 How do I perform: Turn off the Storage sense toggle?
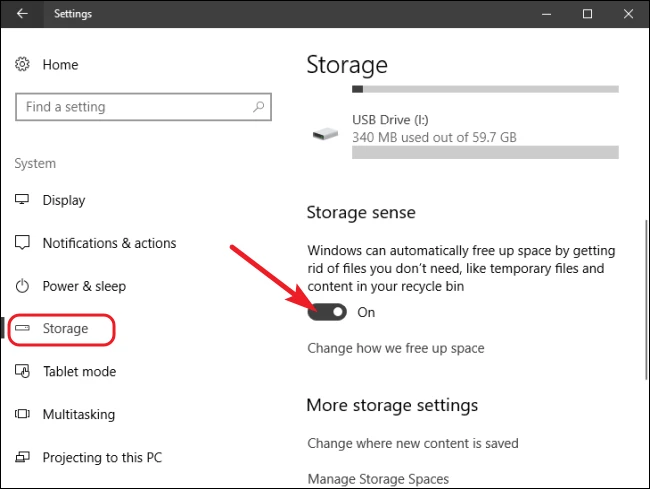pyautogui.click(x=327, y=312)
